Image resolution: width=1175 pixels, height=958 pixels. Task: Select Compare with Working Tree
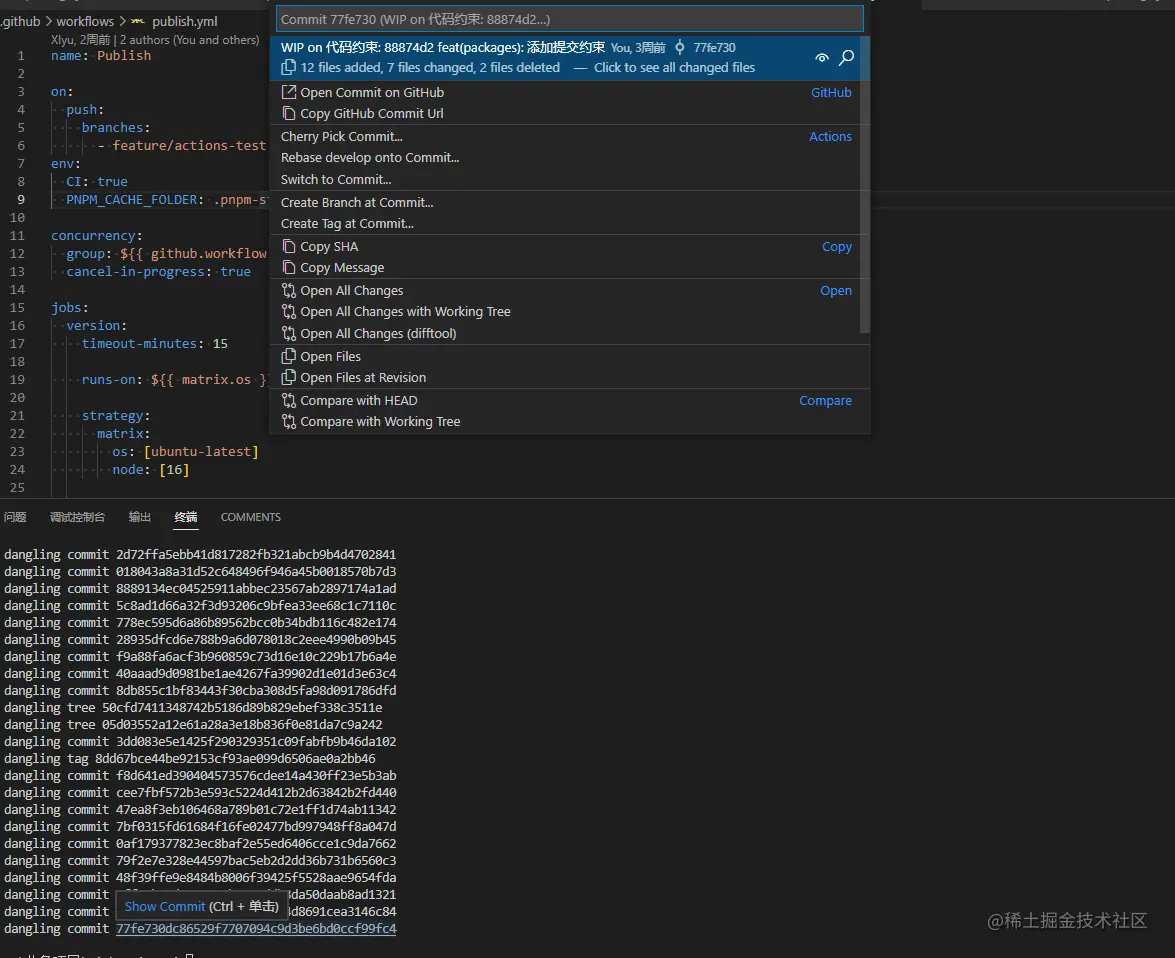[570, 422]
